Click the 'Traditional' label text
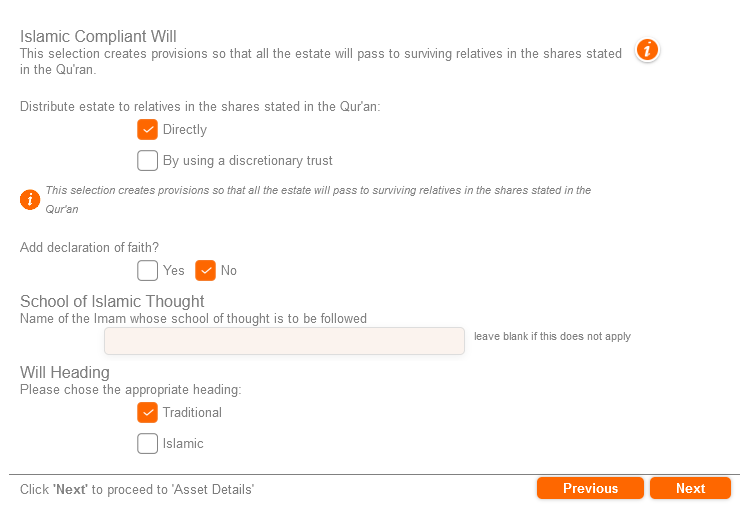The width and height of the screenshot is (749, 517). pos(192,412)
